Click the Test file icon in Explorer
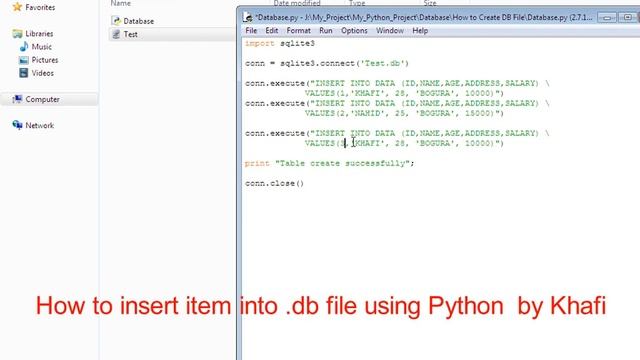The image size is (640, 360). coord(116,34)
